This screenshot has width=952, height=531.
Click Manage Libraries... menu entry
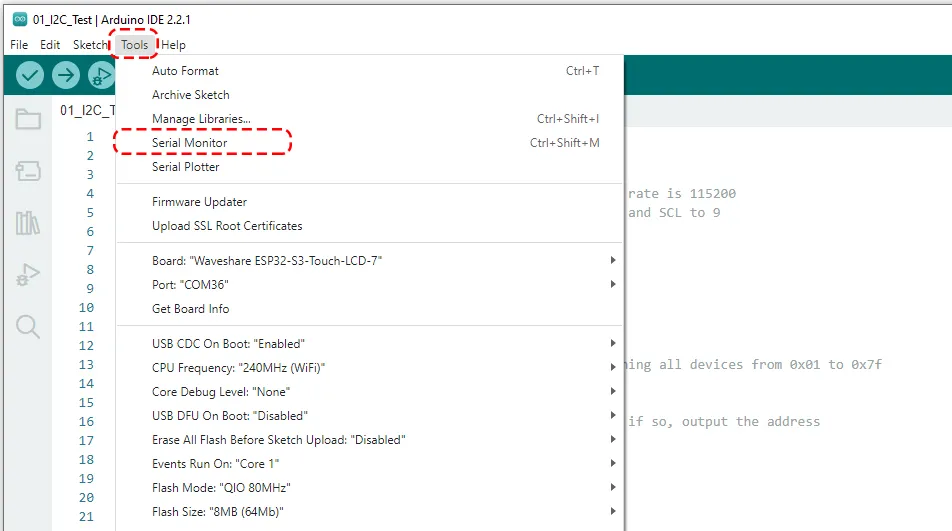201,119
